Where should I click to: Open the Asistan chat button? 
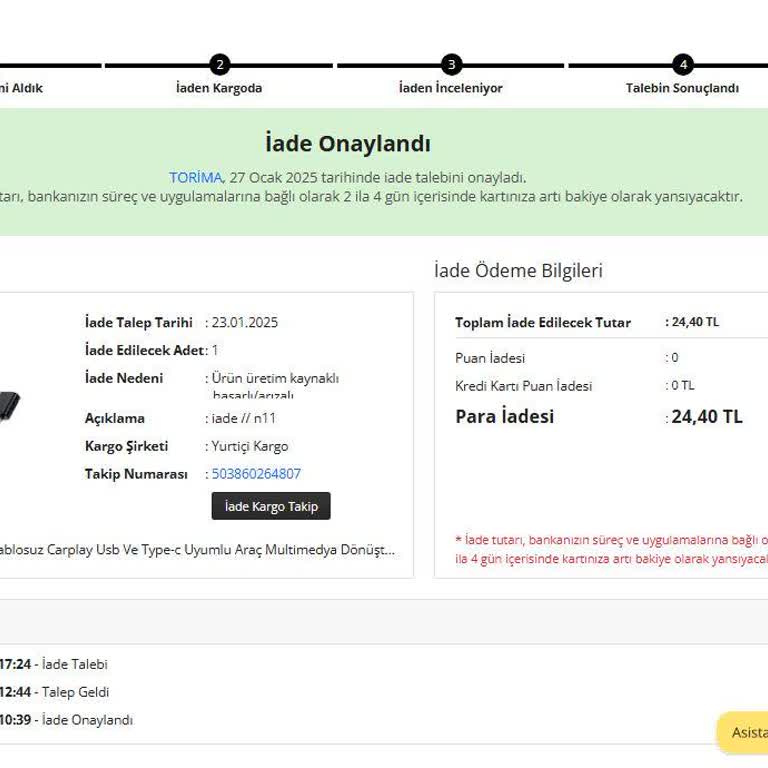(743, 732)
